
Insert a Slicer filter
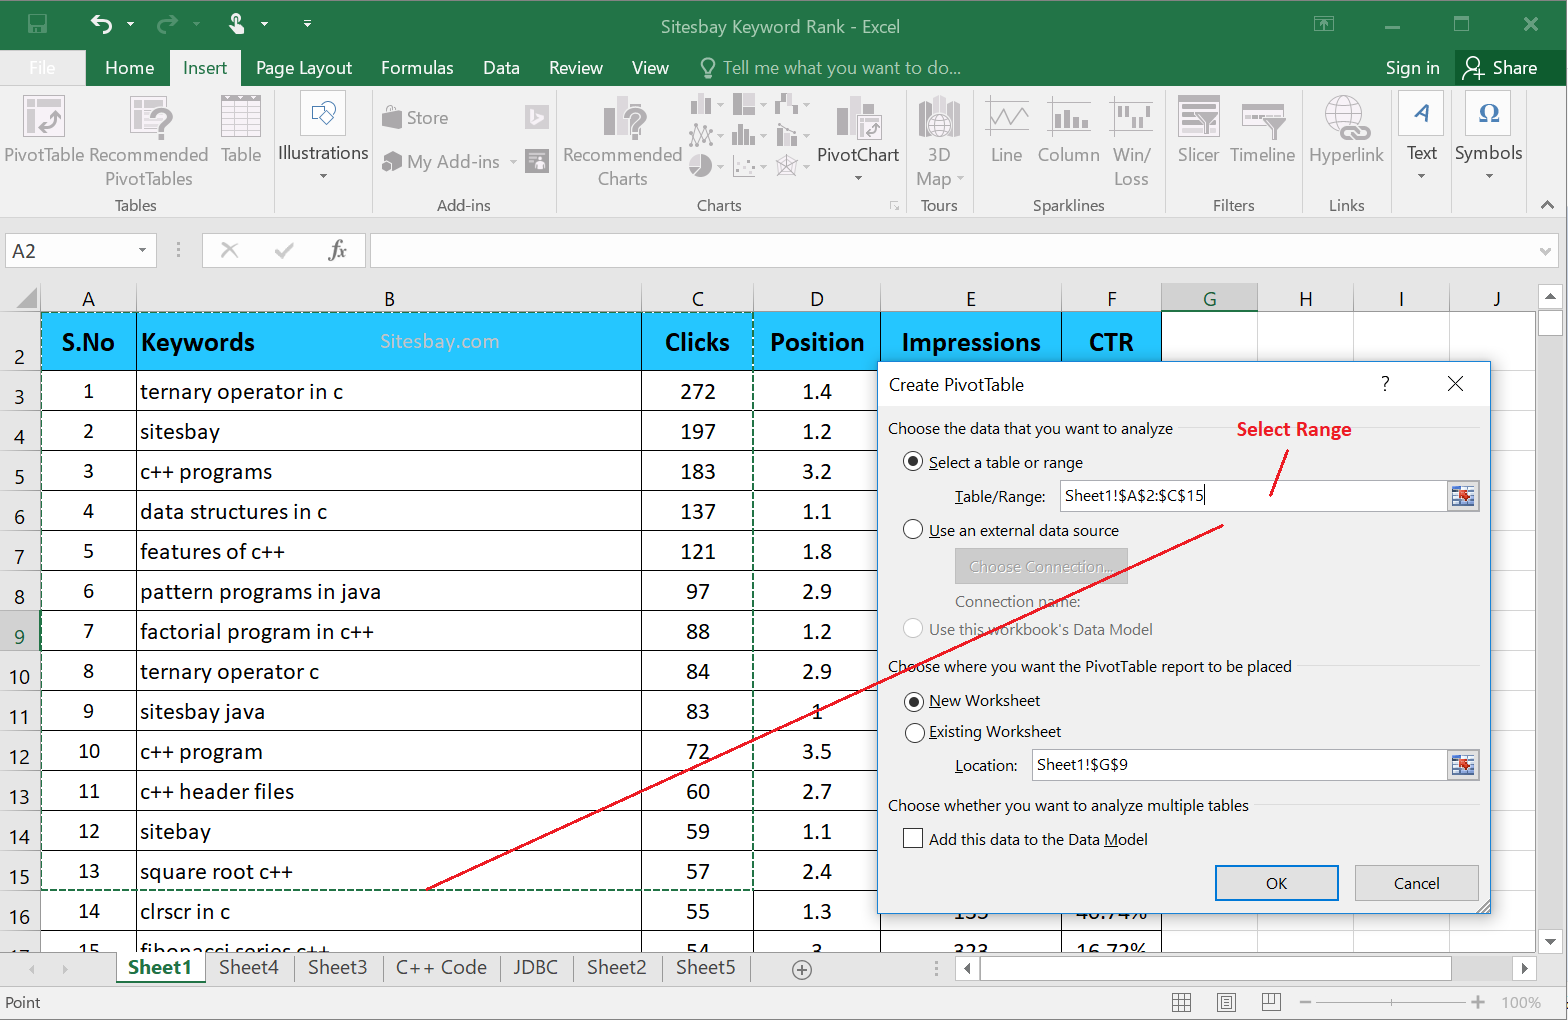1198,129
